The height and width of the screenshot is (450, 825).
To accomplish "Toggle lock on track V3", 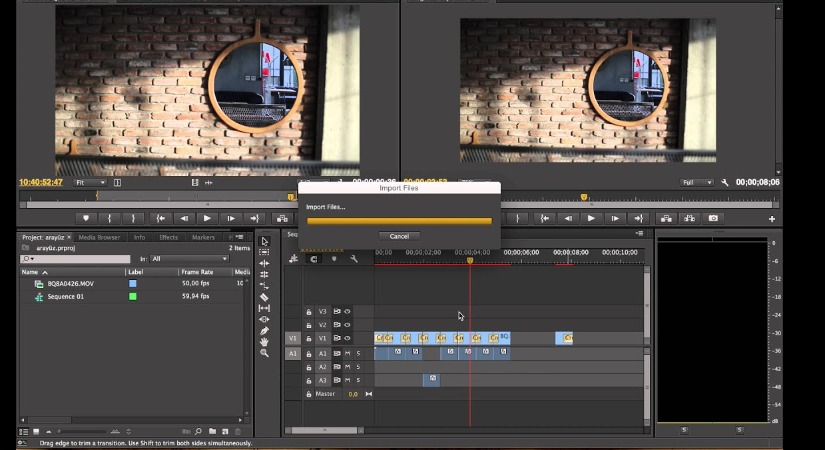I will point(309,311).
